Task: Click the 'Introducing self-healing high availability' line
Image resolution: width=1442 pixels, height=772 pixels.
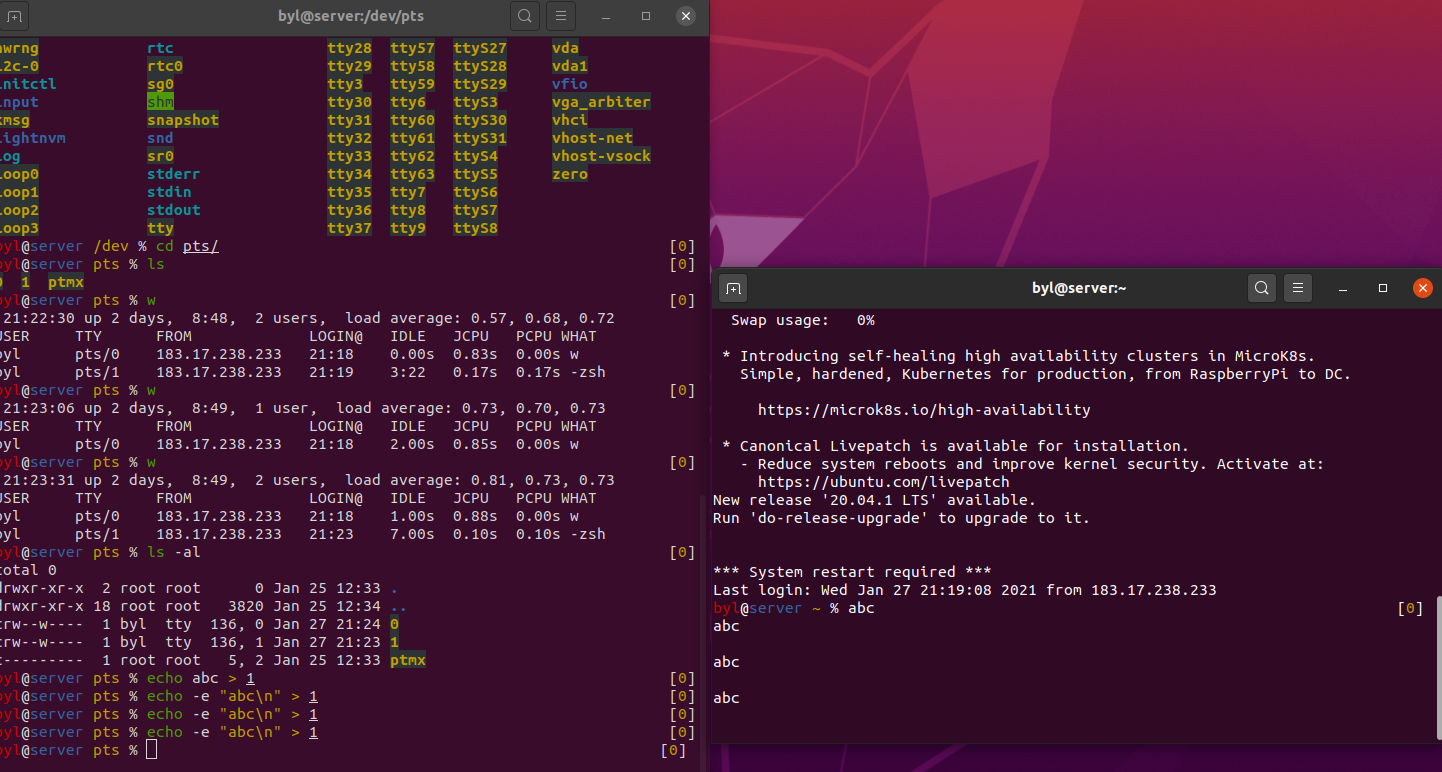Action: pos(1019,356)
